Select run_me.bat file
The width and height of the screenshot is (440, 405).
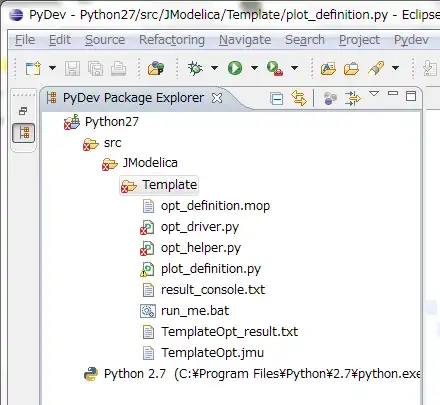tap(195, 311)
